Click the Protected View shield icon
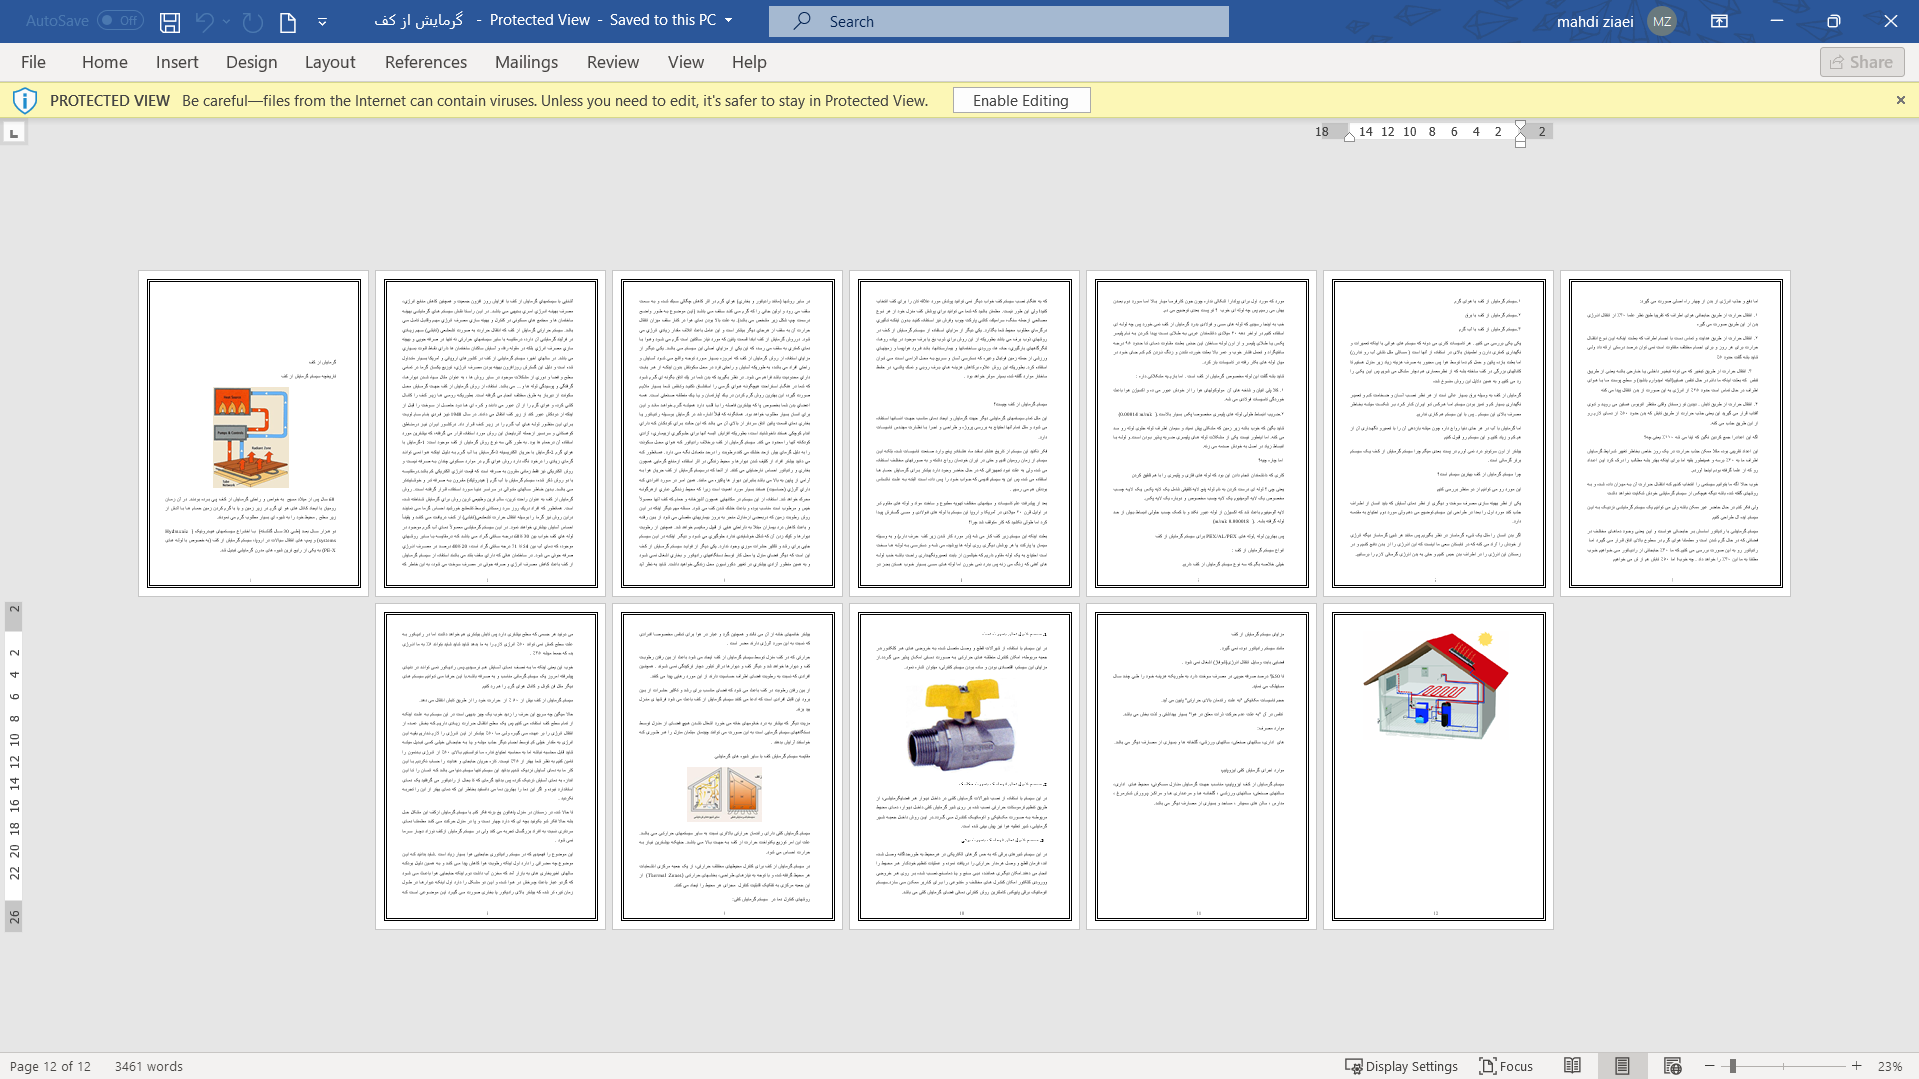Image resolution: width=1919 pixels, height=1079 pixels. coord(25,100)
